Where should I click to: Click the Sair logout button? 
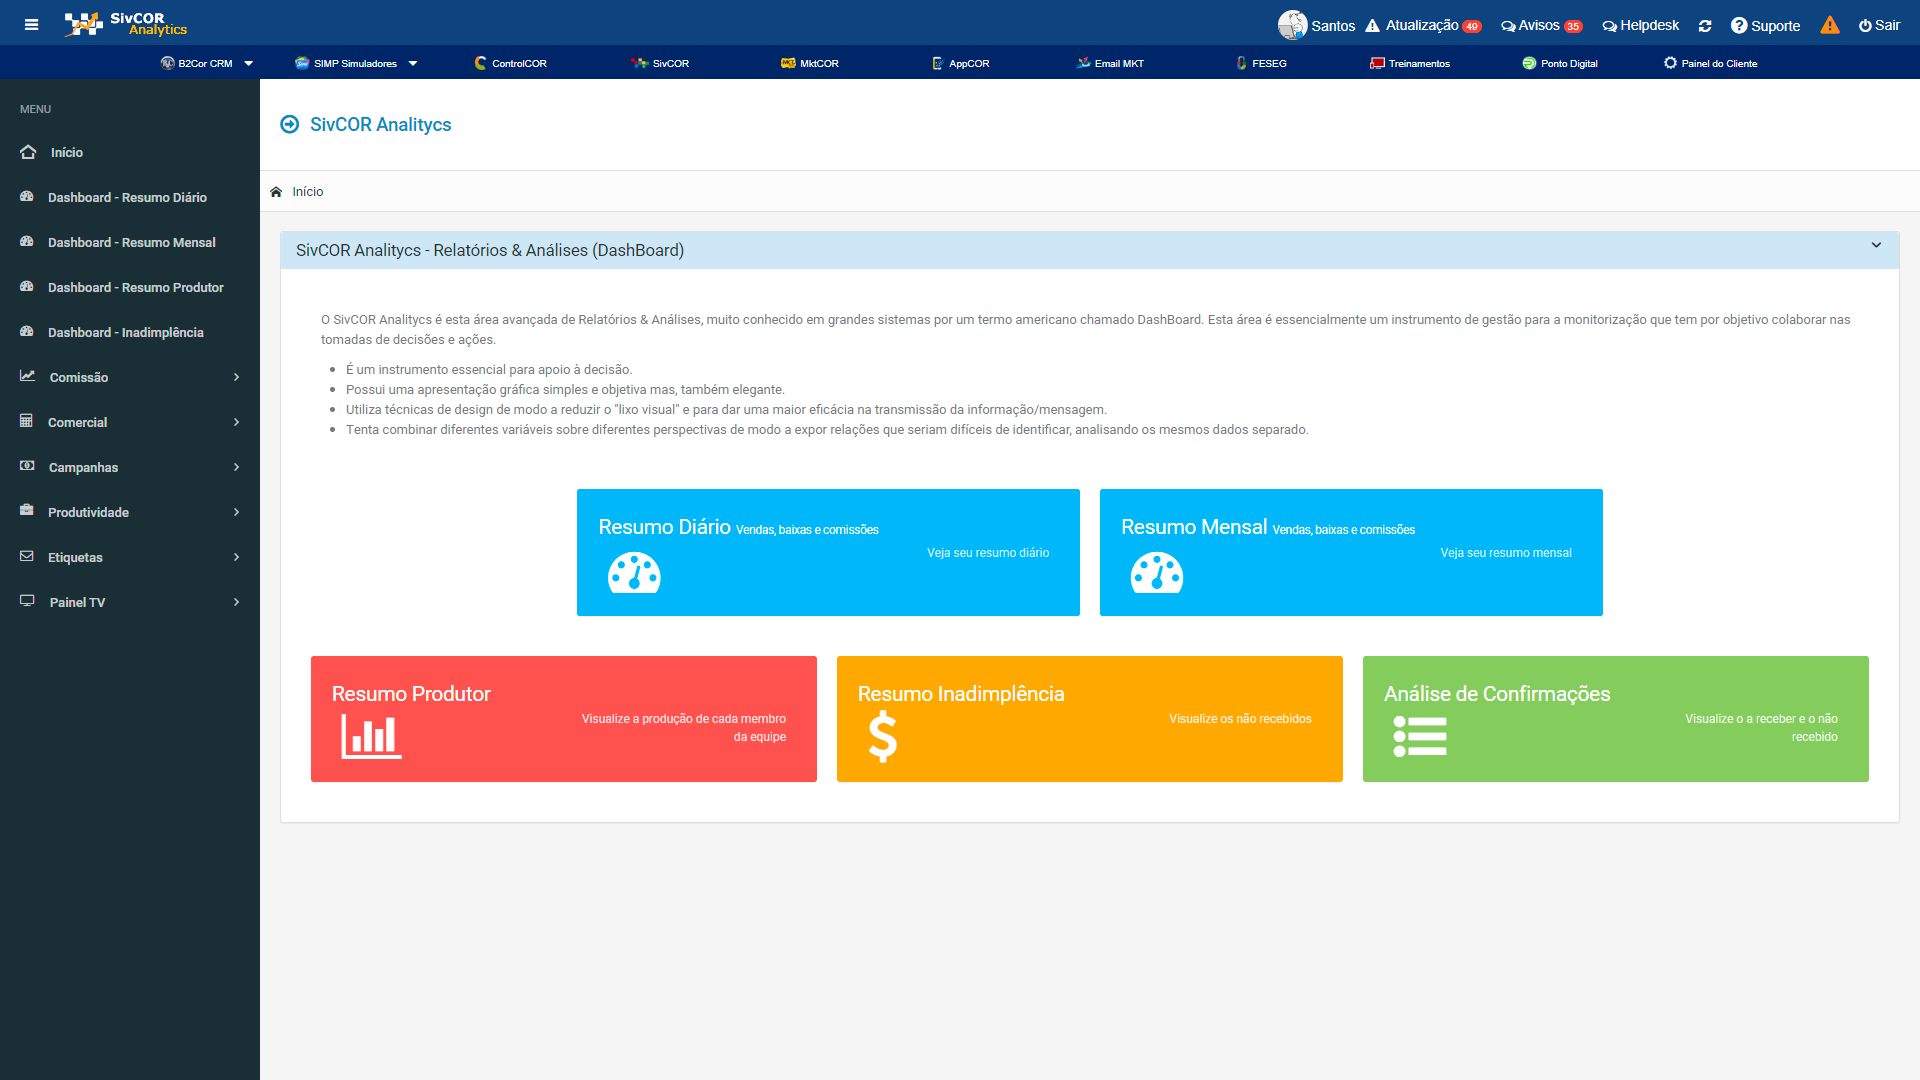click(1880, 26)
